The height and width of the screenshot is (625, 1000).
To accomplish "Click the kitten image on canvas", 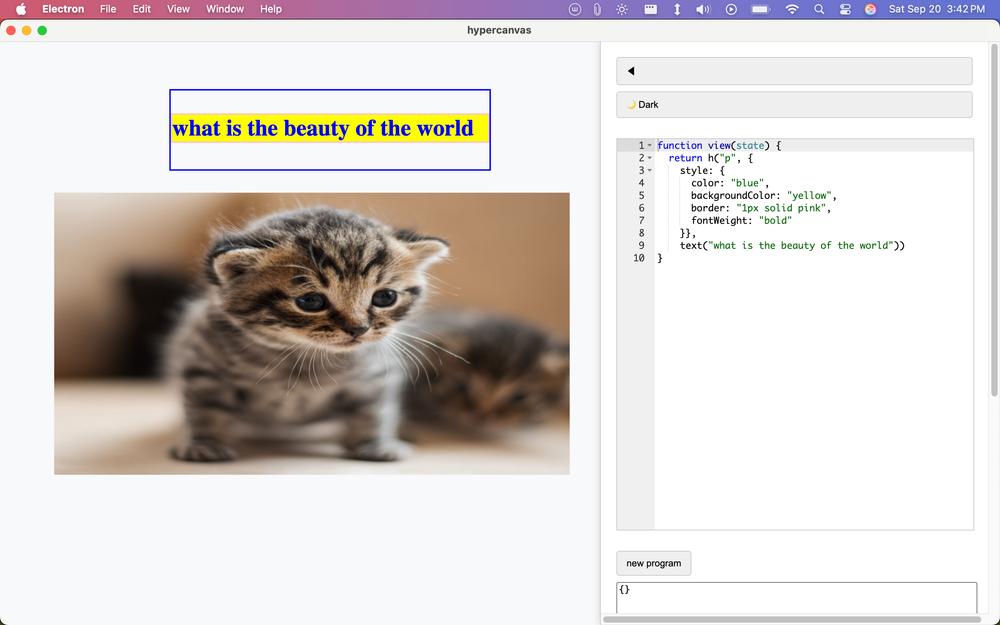I will [x=311, y=333].
